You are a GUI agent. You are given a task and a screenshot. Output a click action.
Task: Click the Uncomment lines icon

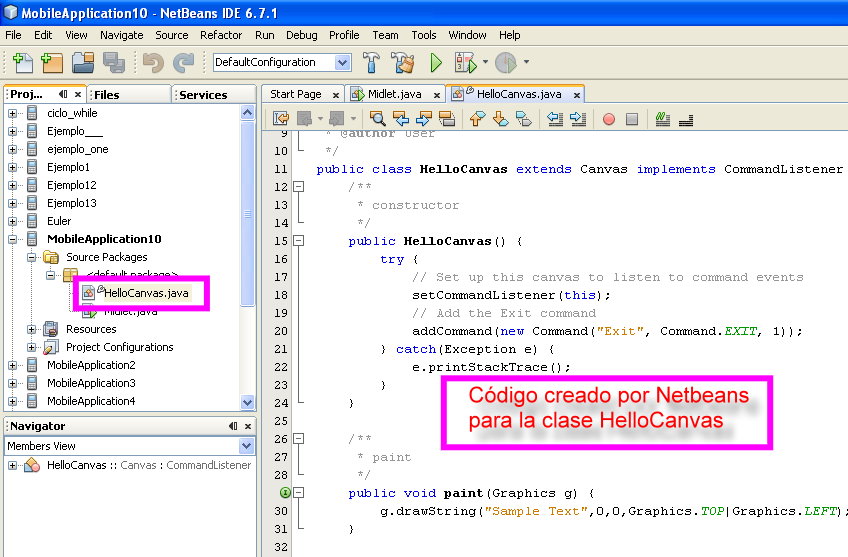coord(686,120)
